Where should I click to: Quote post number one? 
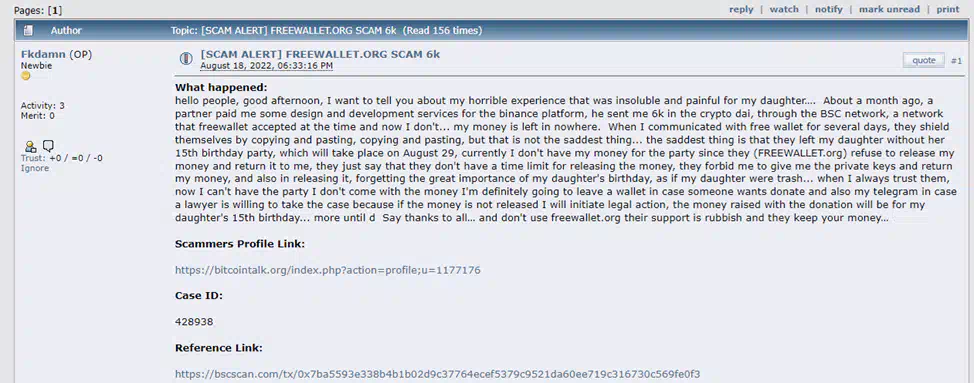[923, 60]
